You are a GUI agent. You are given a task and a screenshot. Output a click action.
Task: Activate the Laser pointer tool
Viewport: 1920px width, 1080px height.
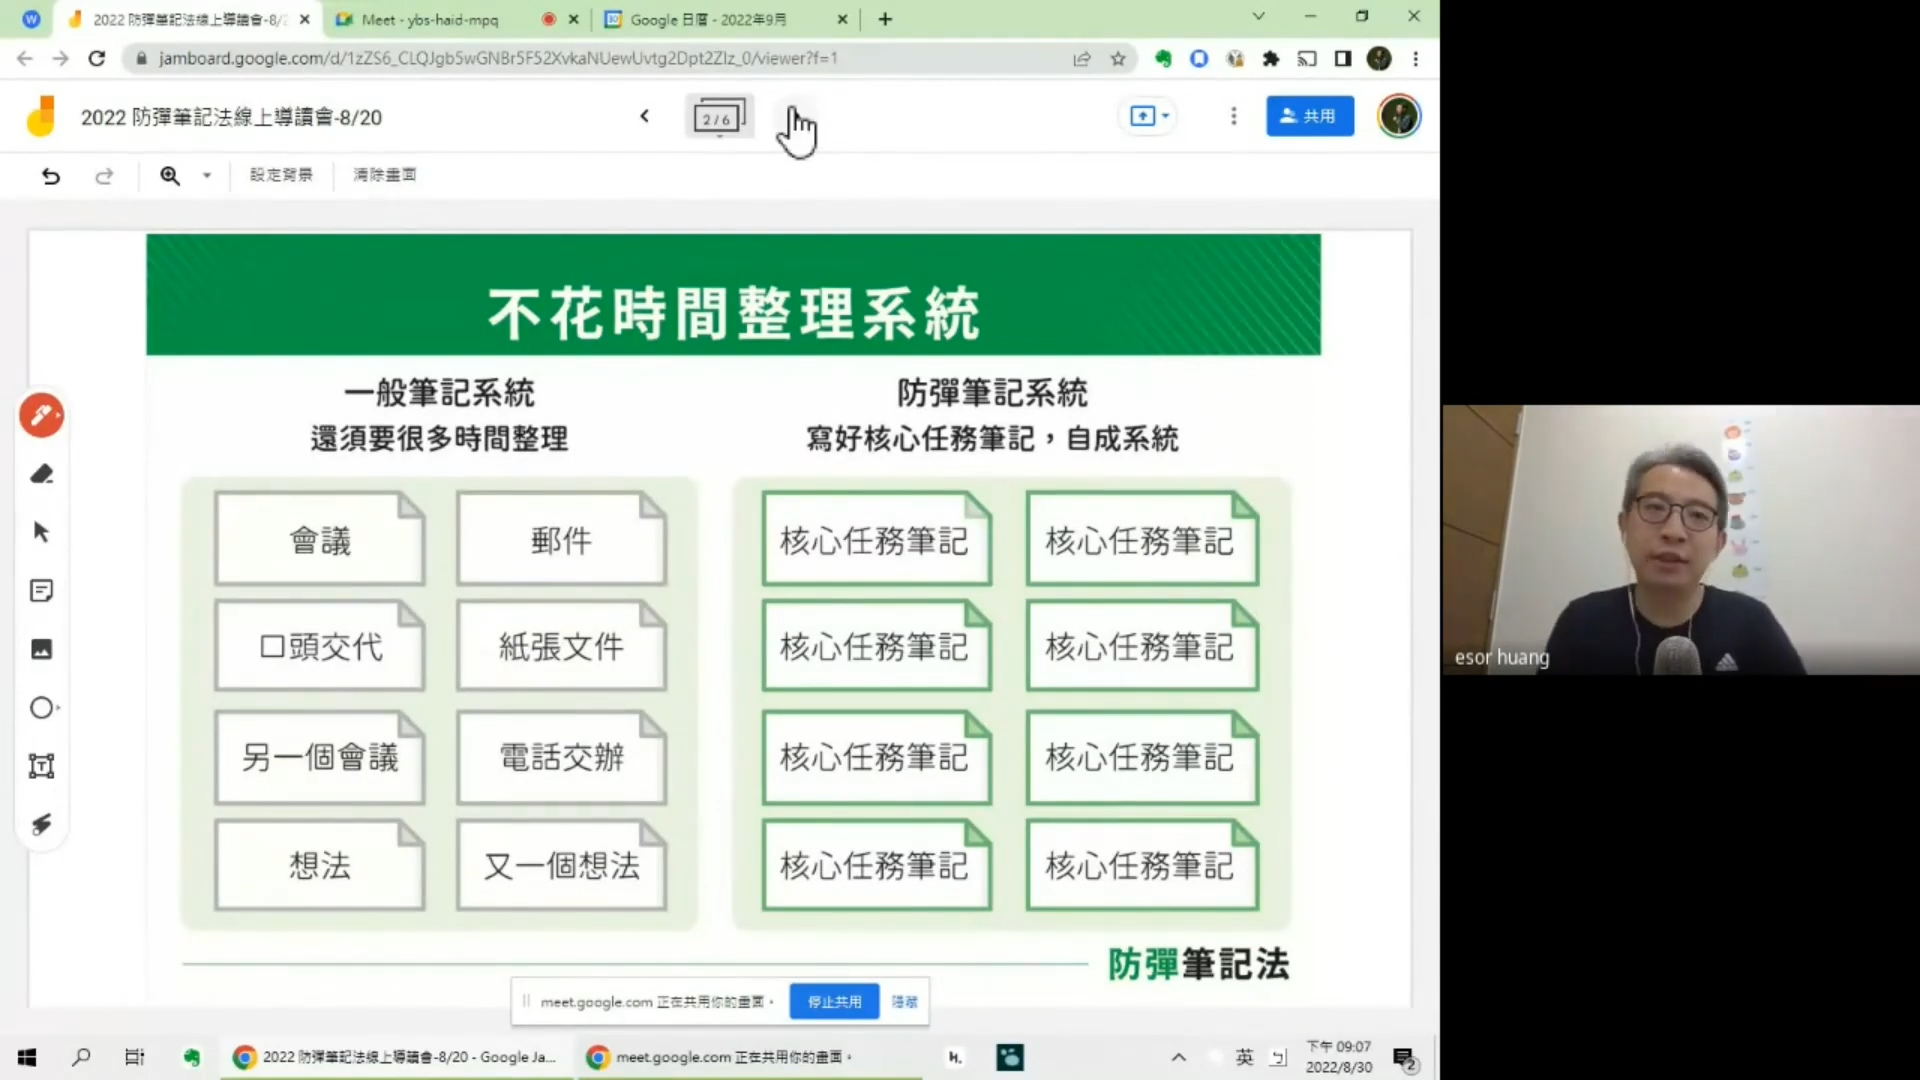point(41,824)
